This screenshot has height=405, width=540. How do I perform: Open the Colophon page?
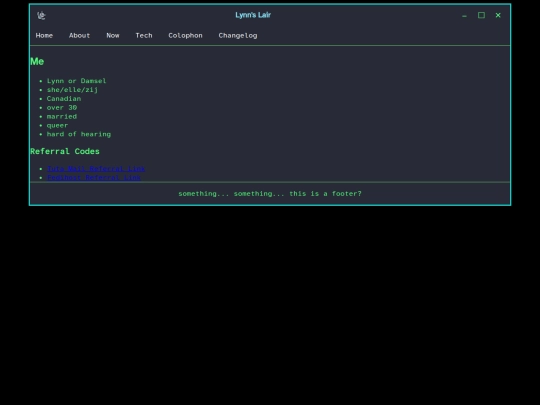(185, 35)
